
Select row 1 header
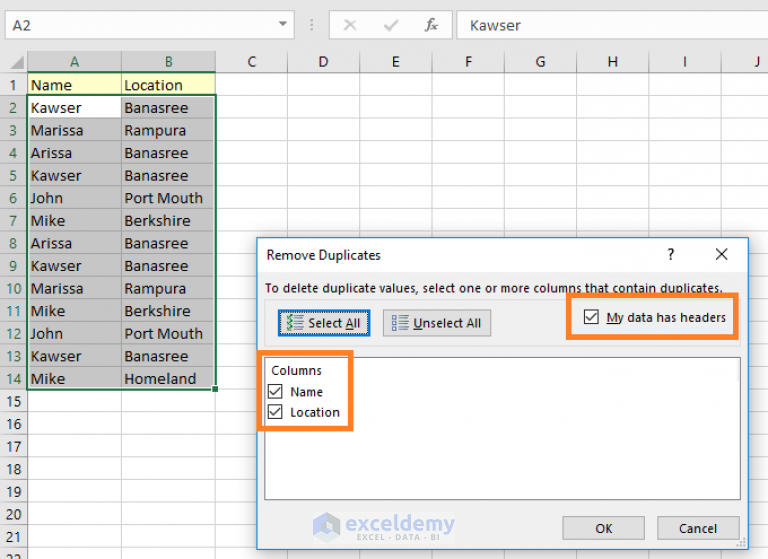tap(13, 85)
